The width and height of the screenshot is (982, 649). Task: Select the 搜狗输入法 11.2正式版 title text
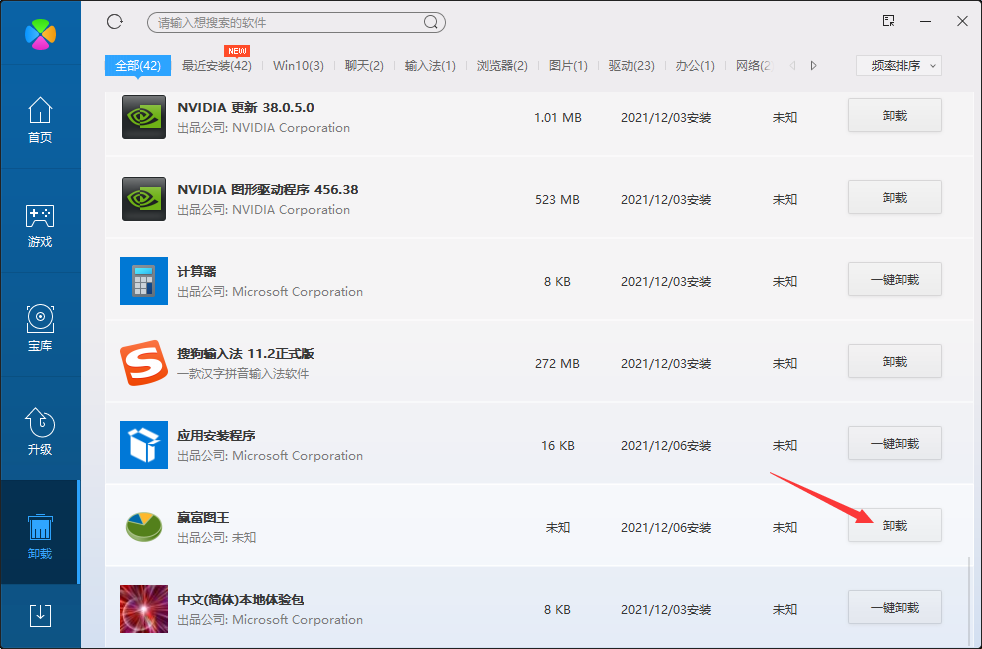(x=246, y=353)
